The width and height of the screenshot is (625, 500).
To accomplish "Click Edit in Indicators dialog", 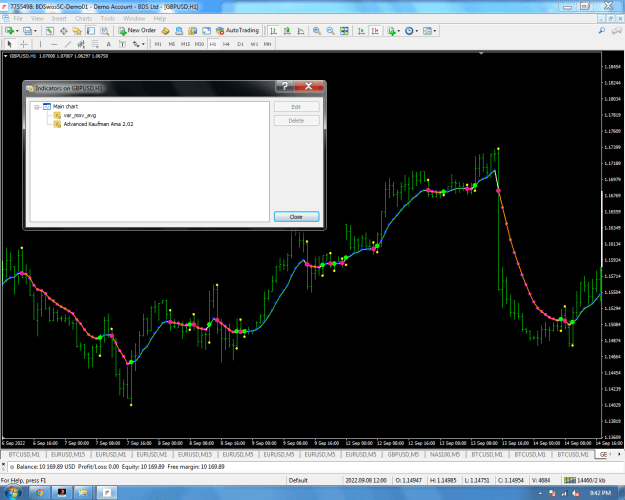I will (x=296, y=107).
